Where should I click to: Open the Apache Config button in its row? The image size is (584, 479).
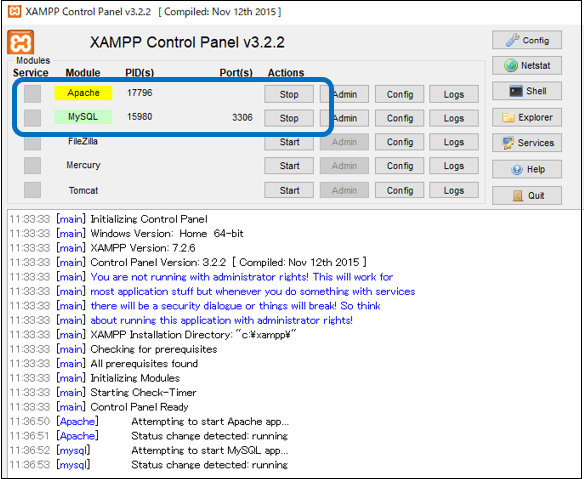coord(400,94)
